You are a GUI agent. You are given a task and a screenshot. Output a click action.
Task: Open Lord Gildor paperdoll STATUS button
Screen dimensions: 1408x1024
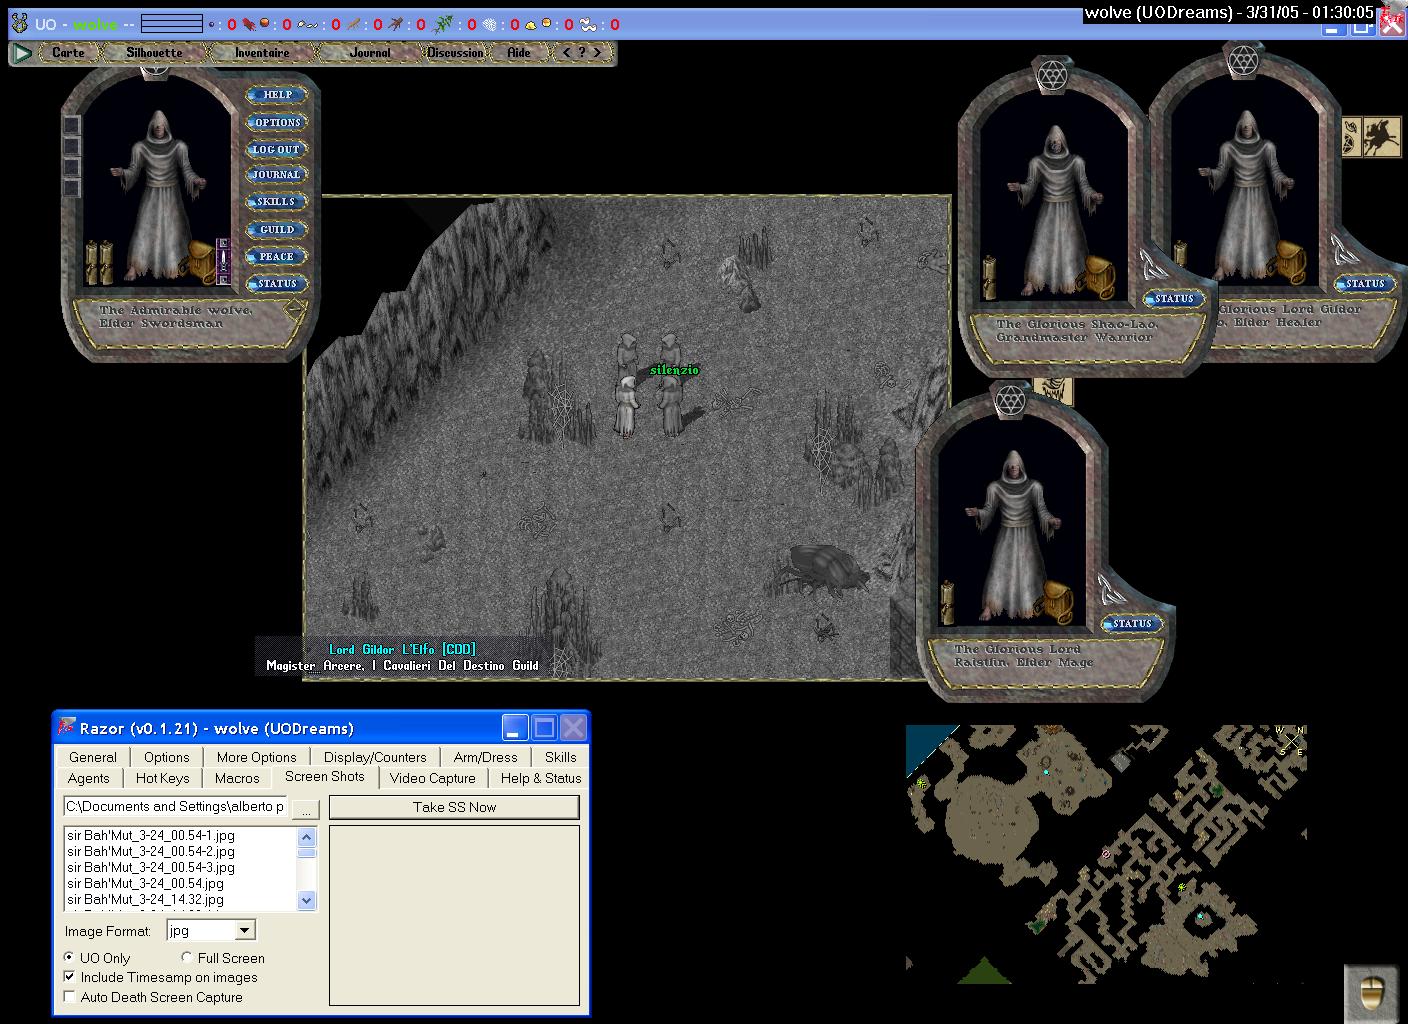pyautogui.click(x=1364, y=284)
